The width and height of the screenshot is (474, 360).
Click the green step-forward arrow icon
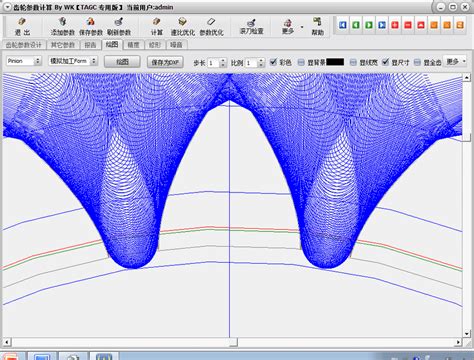click(369, 25)
